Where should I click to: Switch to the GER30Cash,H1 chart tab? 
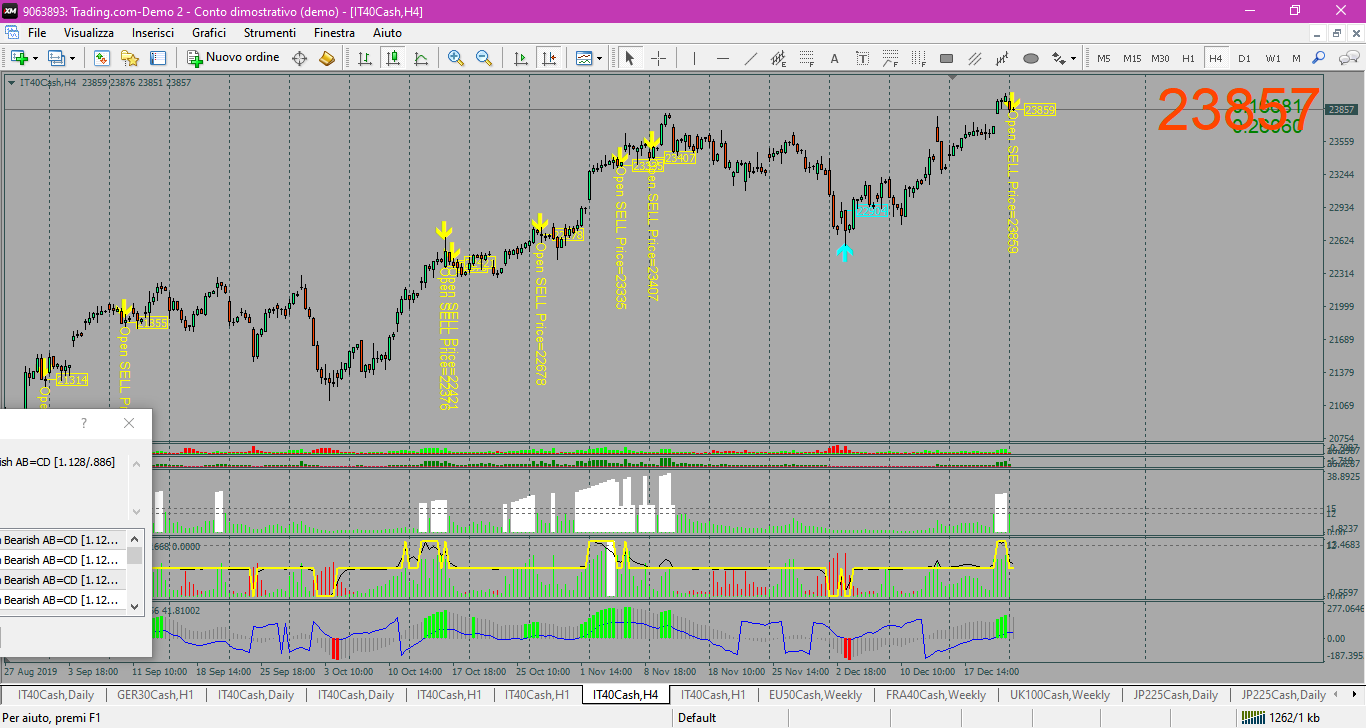155,695
